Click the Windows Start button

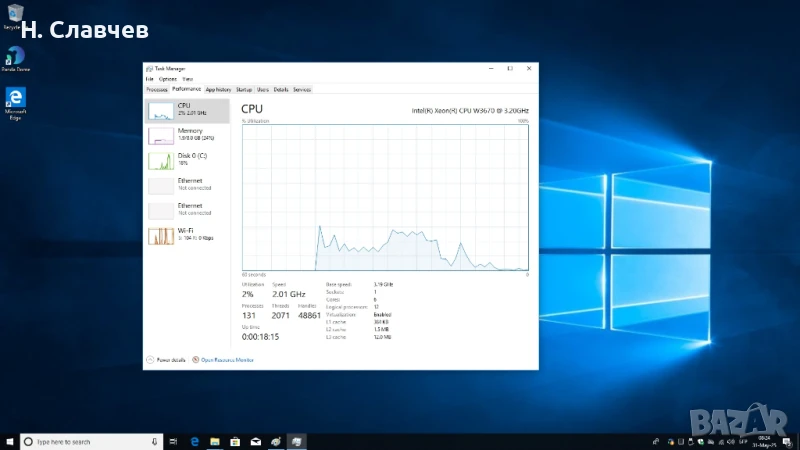[9, 441]
